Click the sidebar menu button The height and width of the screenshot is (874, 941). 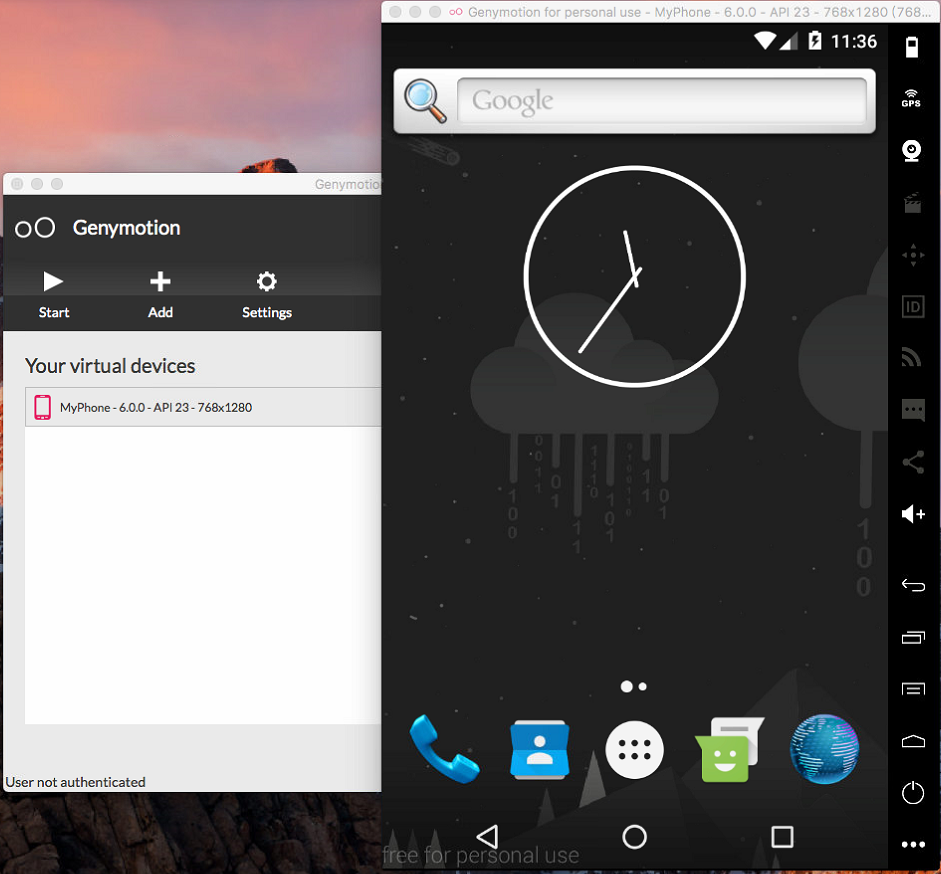(913, 689)
